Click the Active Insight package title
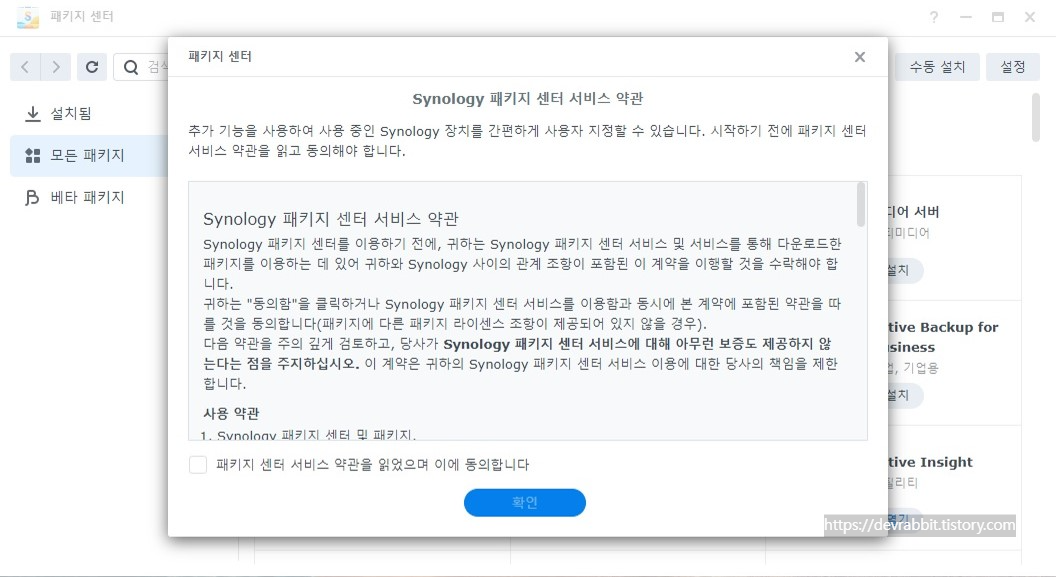The image size is (1056, 577). [929, 462]
